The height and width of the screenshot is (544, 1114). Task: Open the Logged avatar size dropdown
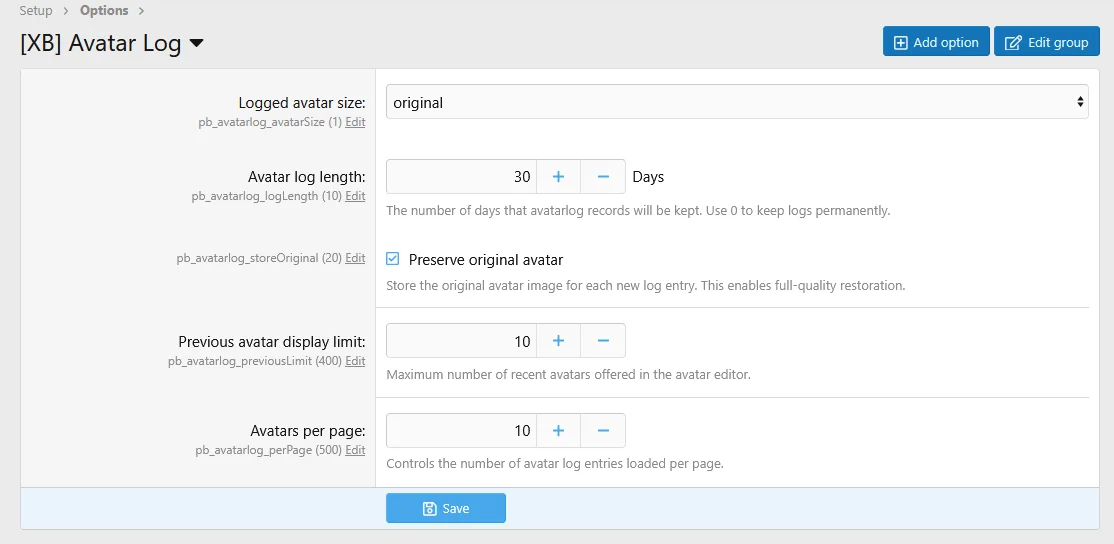[x=737, y=102]
